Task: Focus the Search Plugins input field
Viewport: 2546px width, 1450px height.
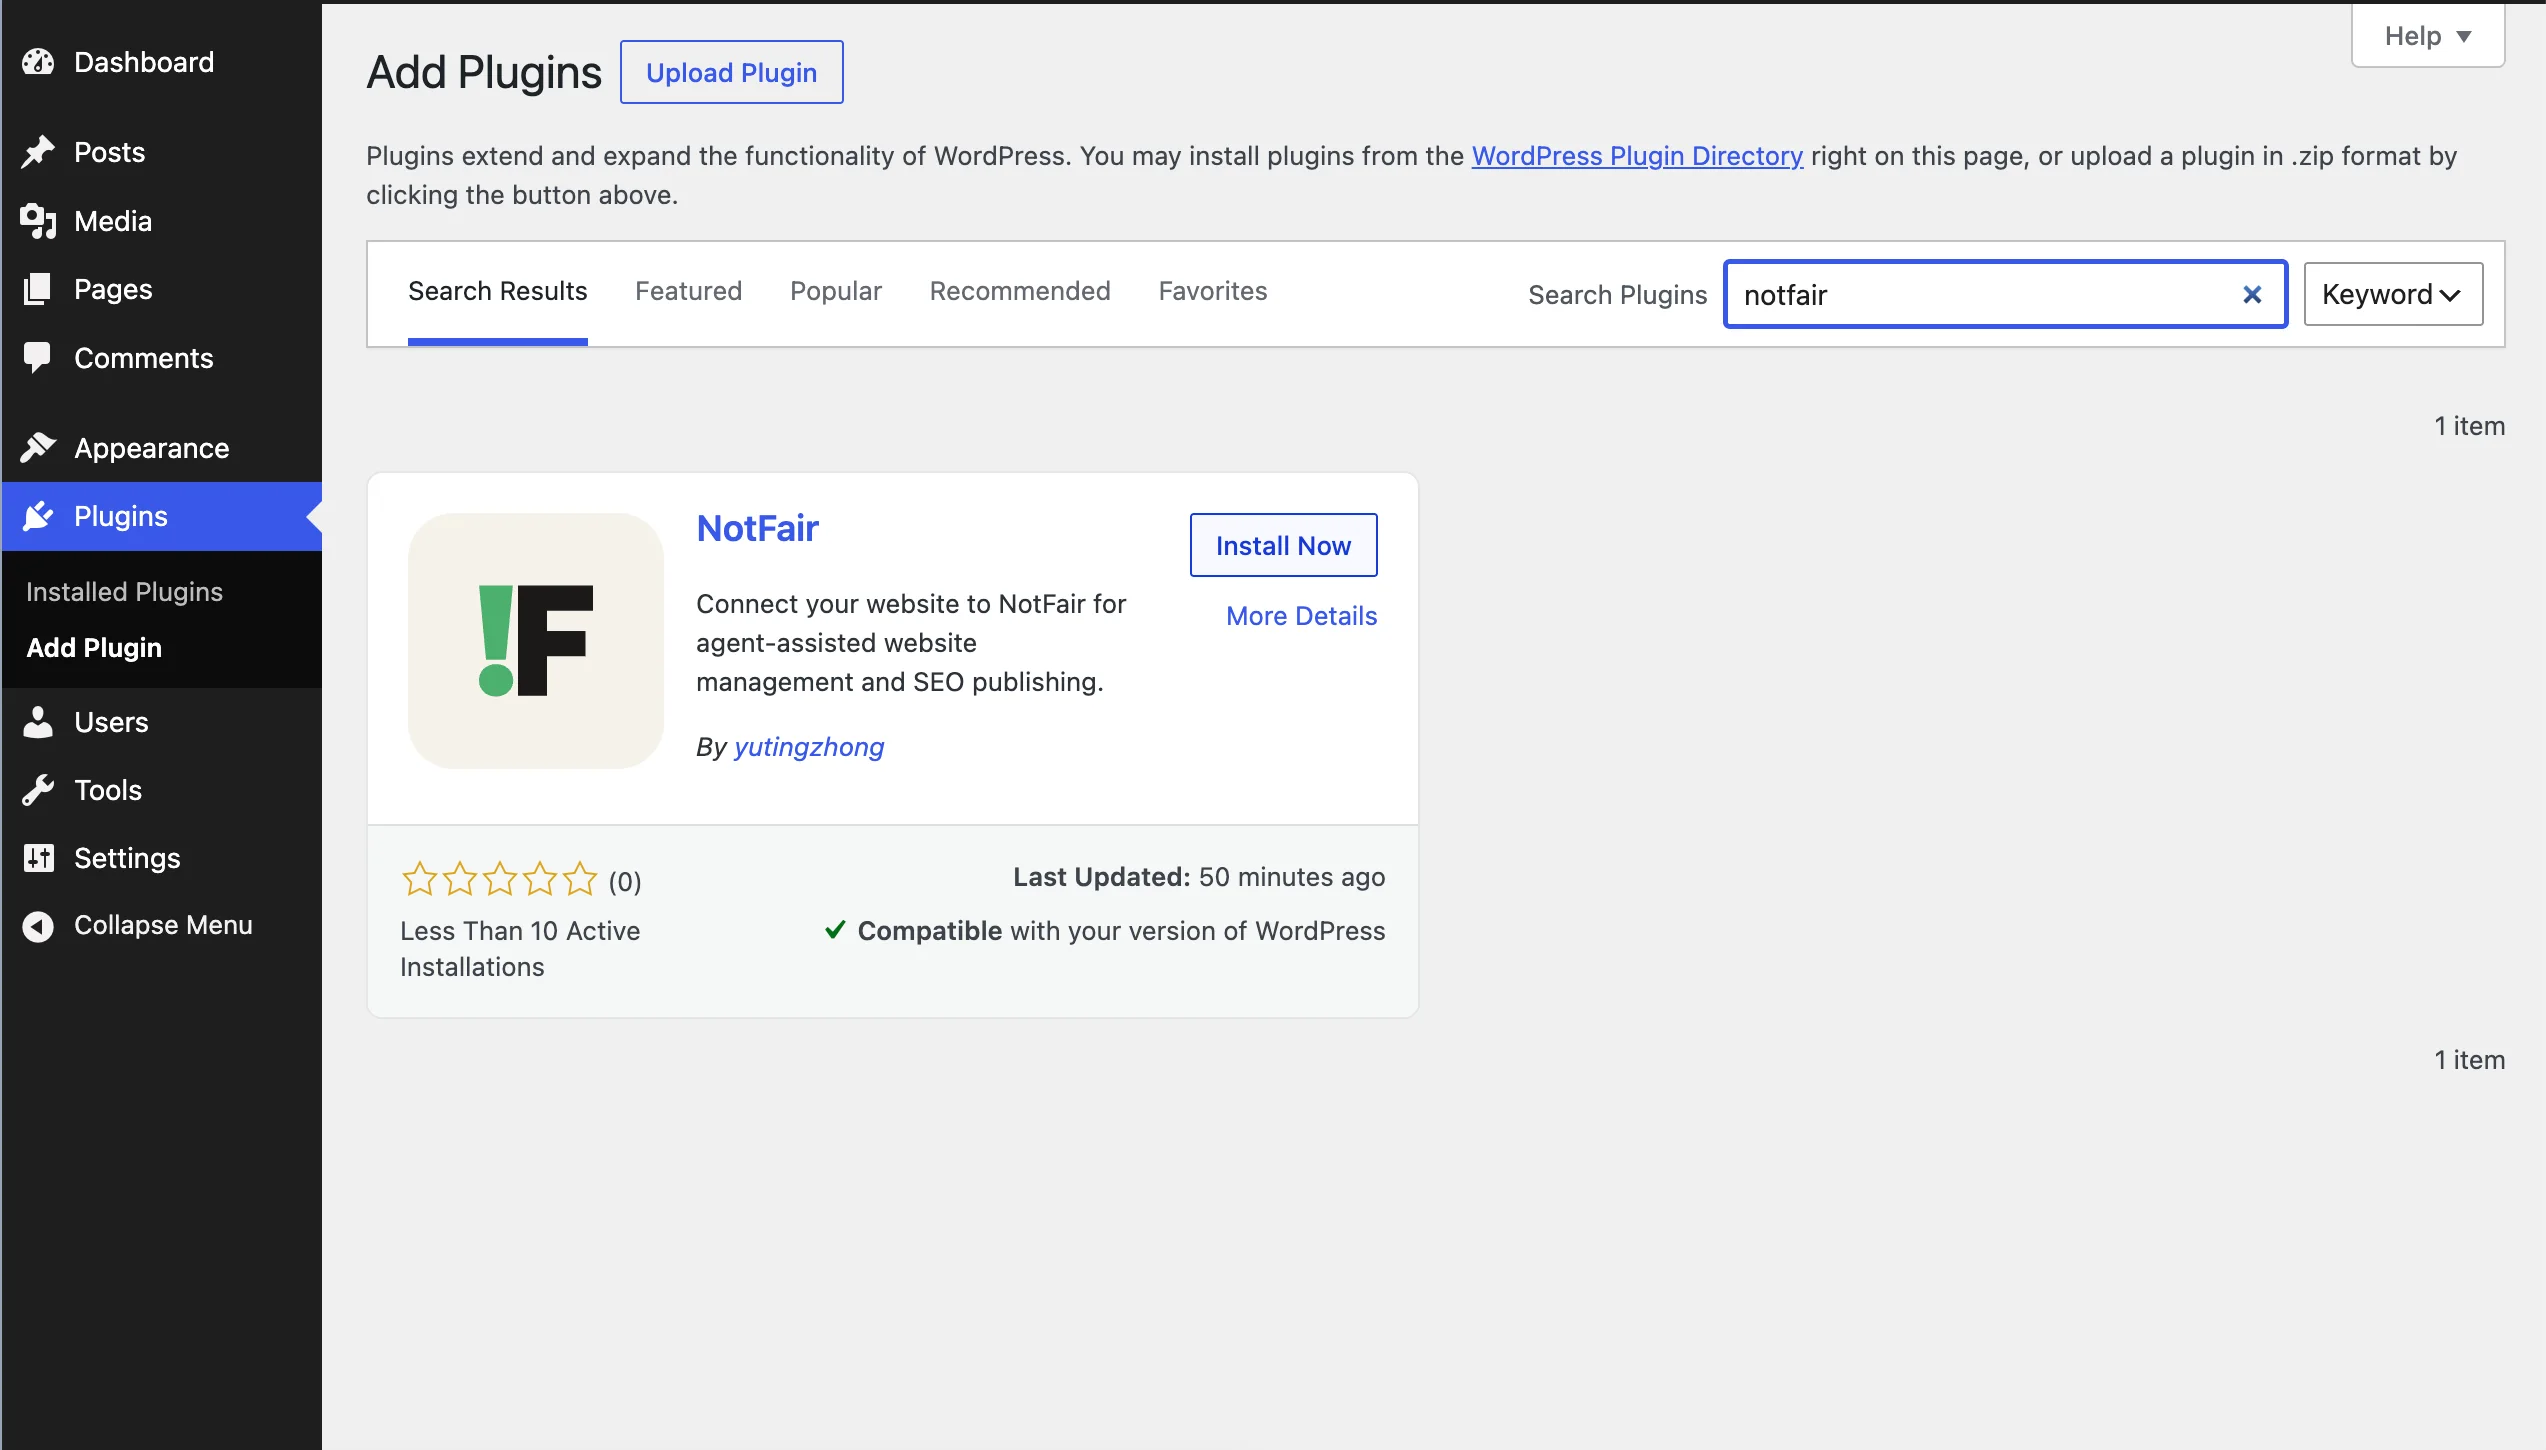Action: (2005, 294)
